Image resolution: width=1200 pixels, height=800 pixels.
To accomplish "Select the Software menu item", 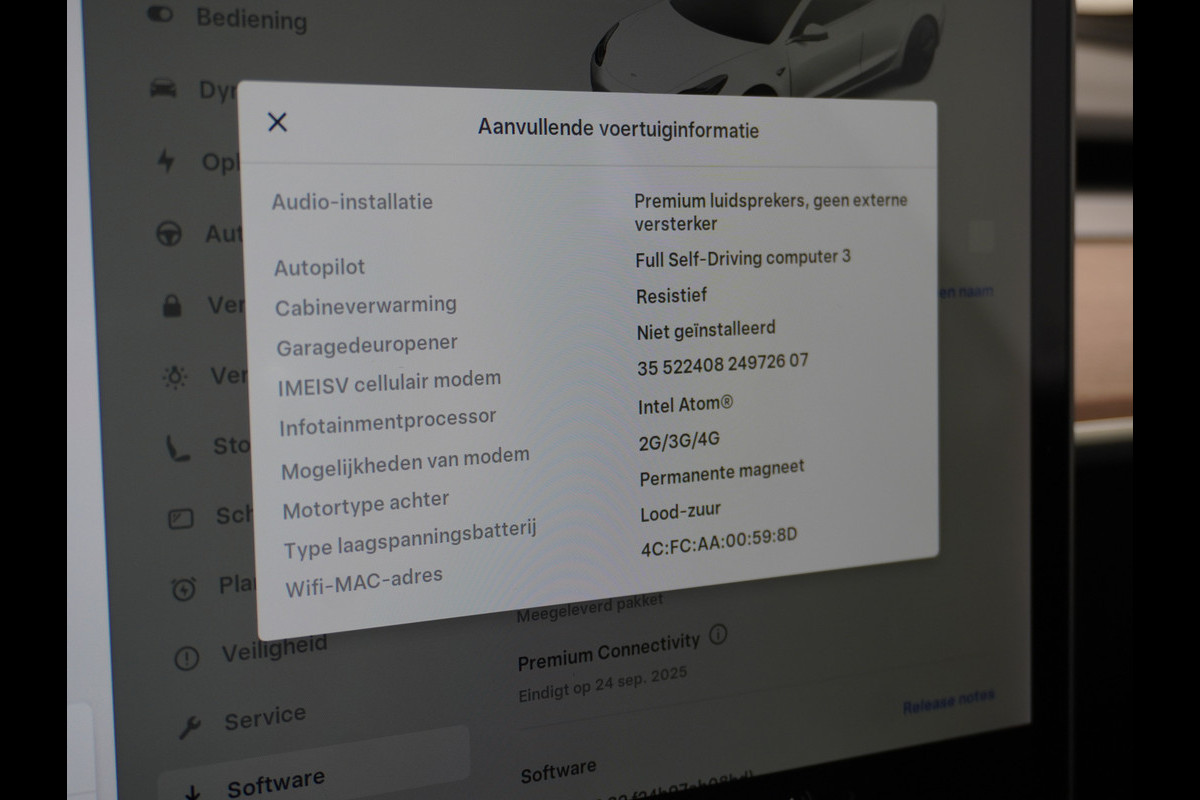I will pyautogui.click(x=275, y=782).
